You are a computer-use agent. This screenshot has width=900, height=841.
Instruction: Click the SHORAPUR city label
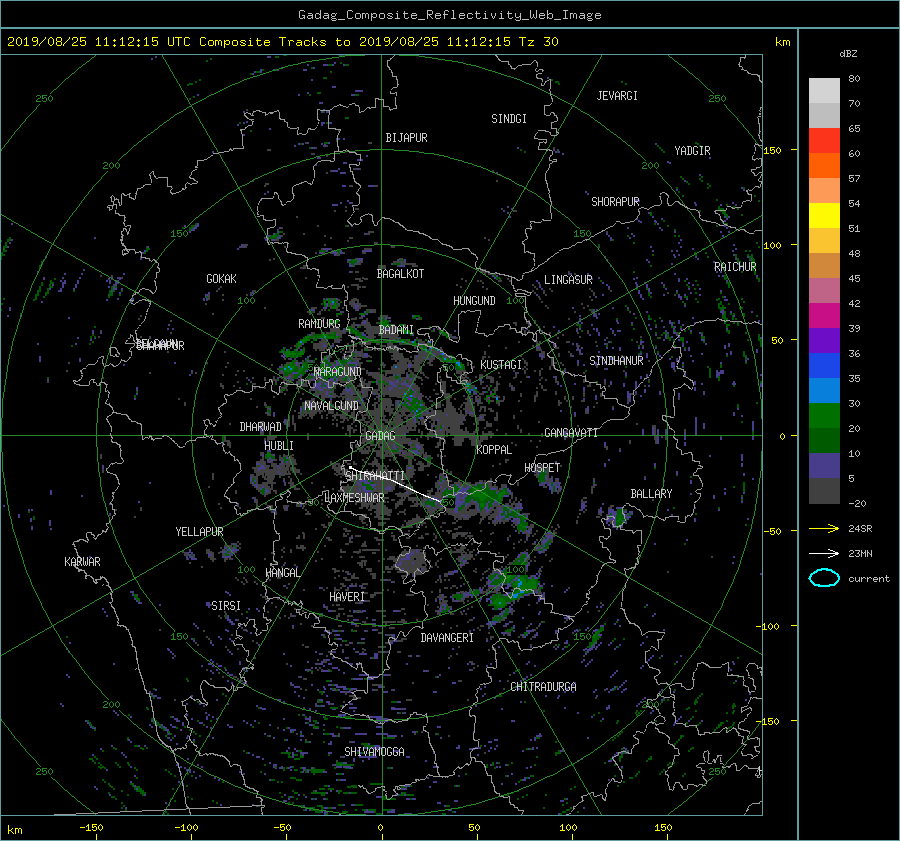pyautogui.click(x=615, y=202)
